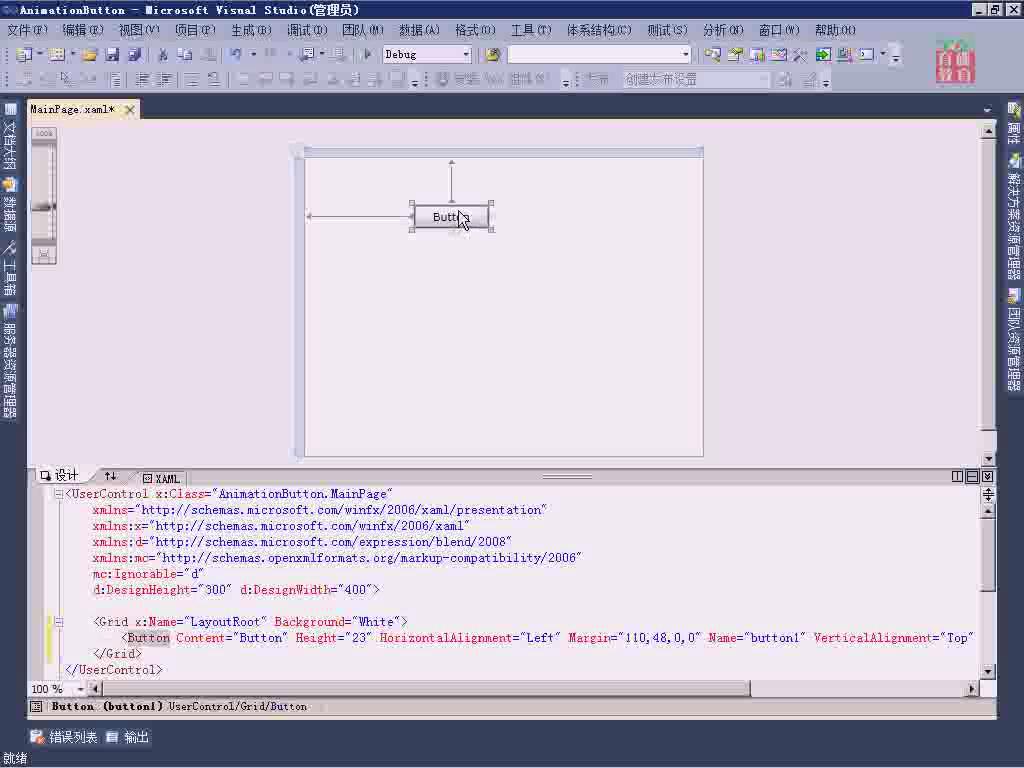
Task: Click the Save All toolbar icon
Action: tap(135, 55)
